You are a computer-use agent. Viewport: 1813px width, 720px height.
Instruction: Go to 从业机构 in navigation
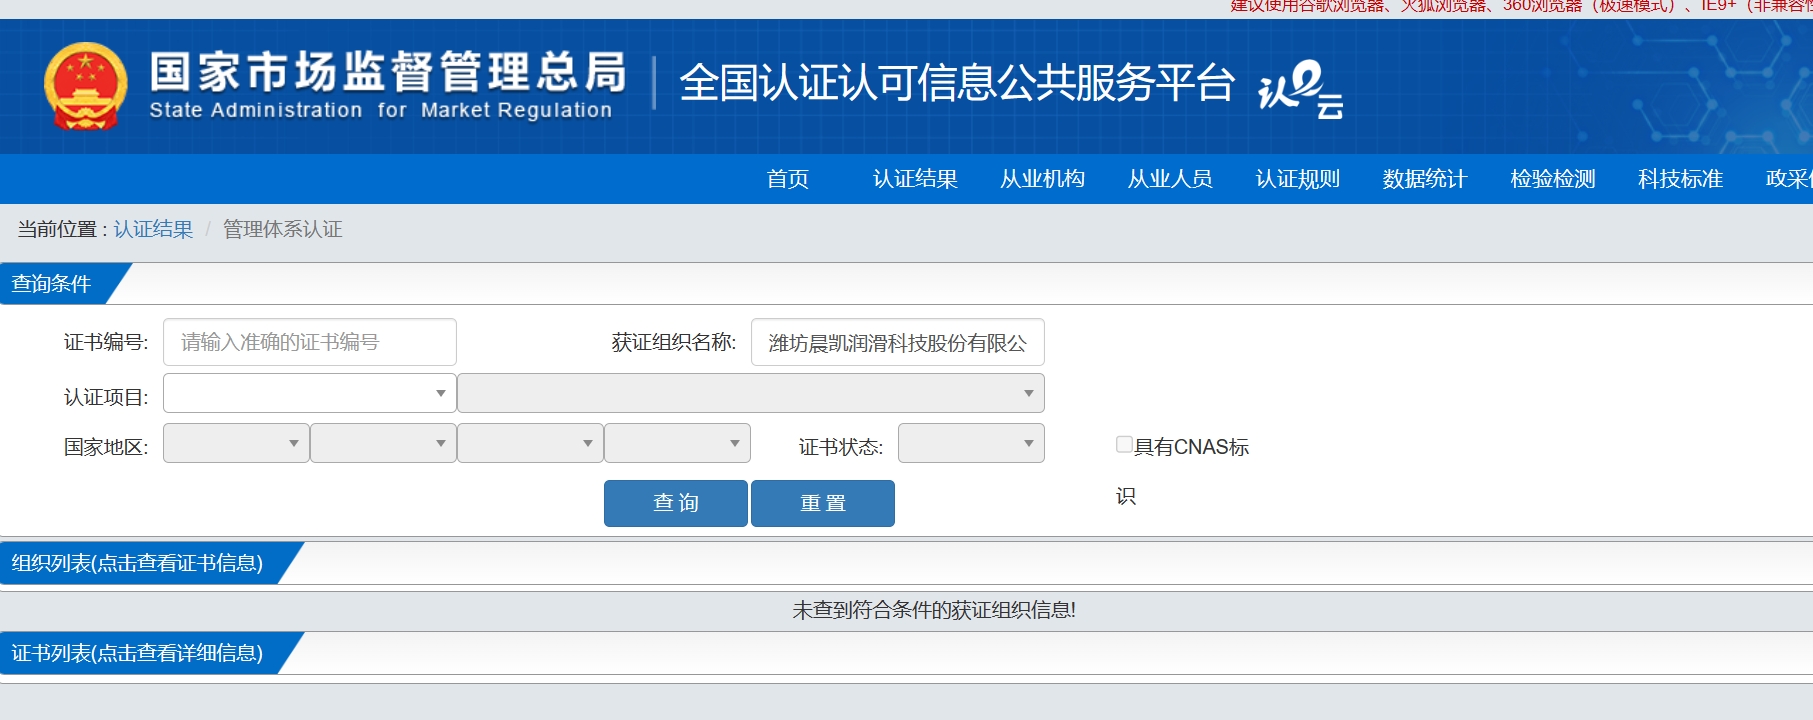click(1043, 179)
